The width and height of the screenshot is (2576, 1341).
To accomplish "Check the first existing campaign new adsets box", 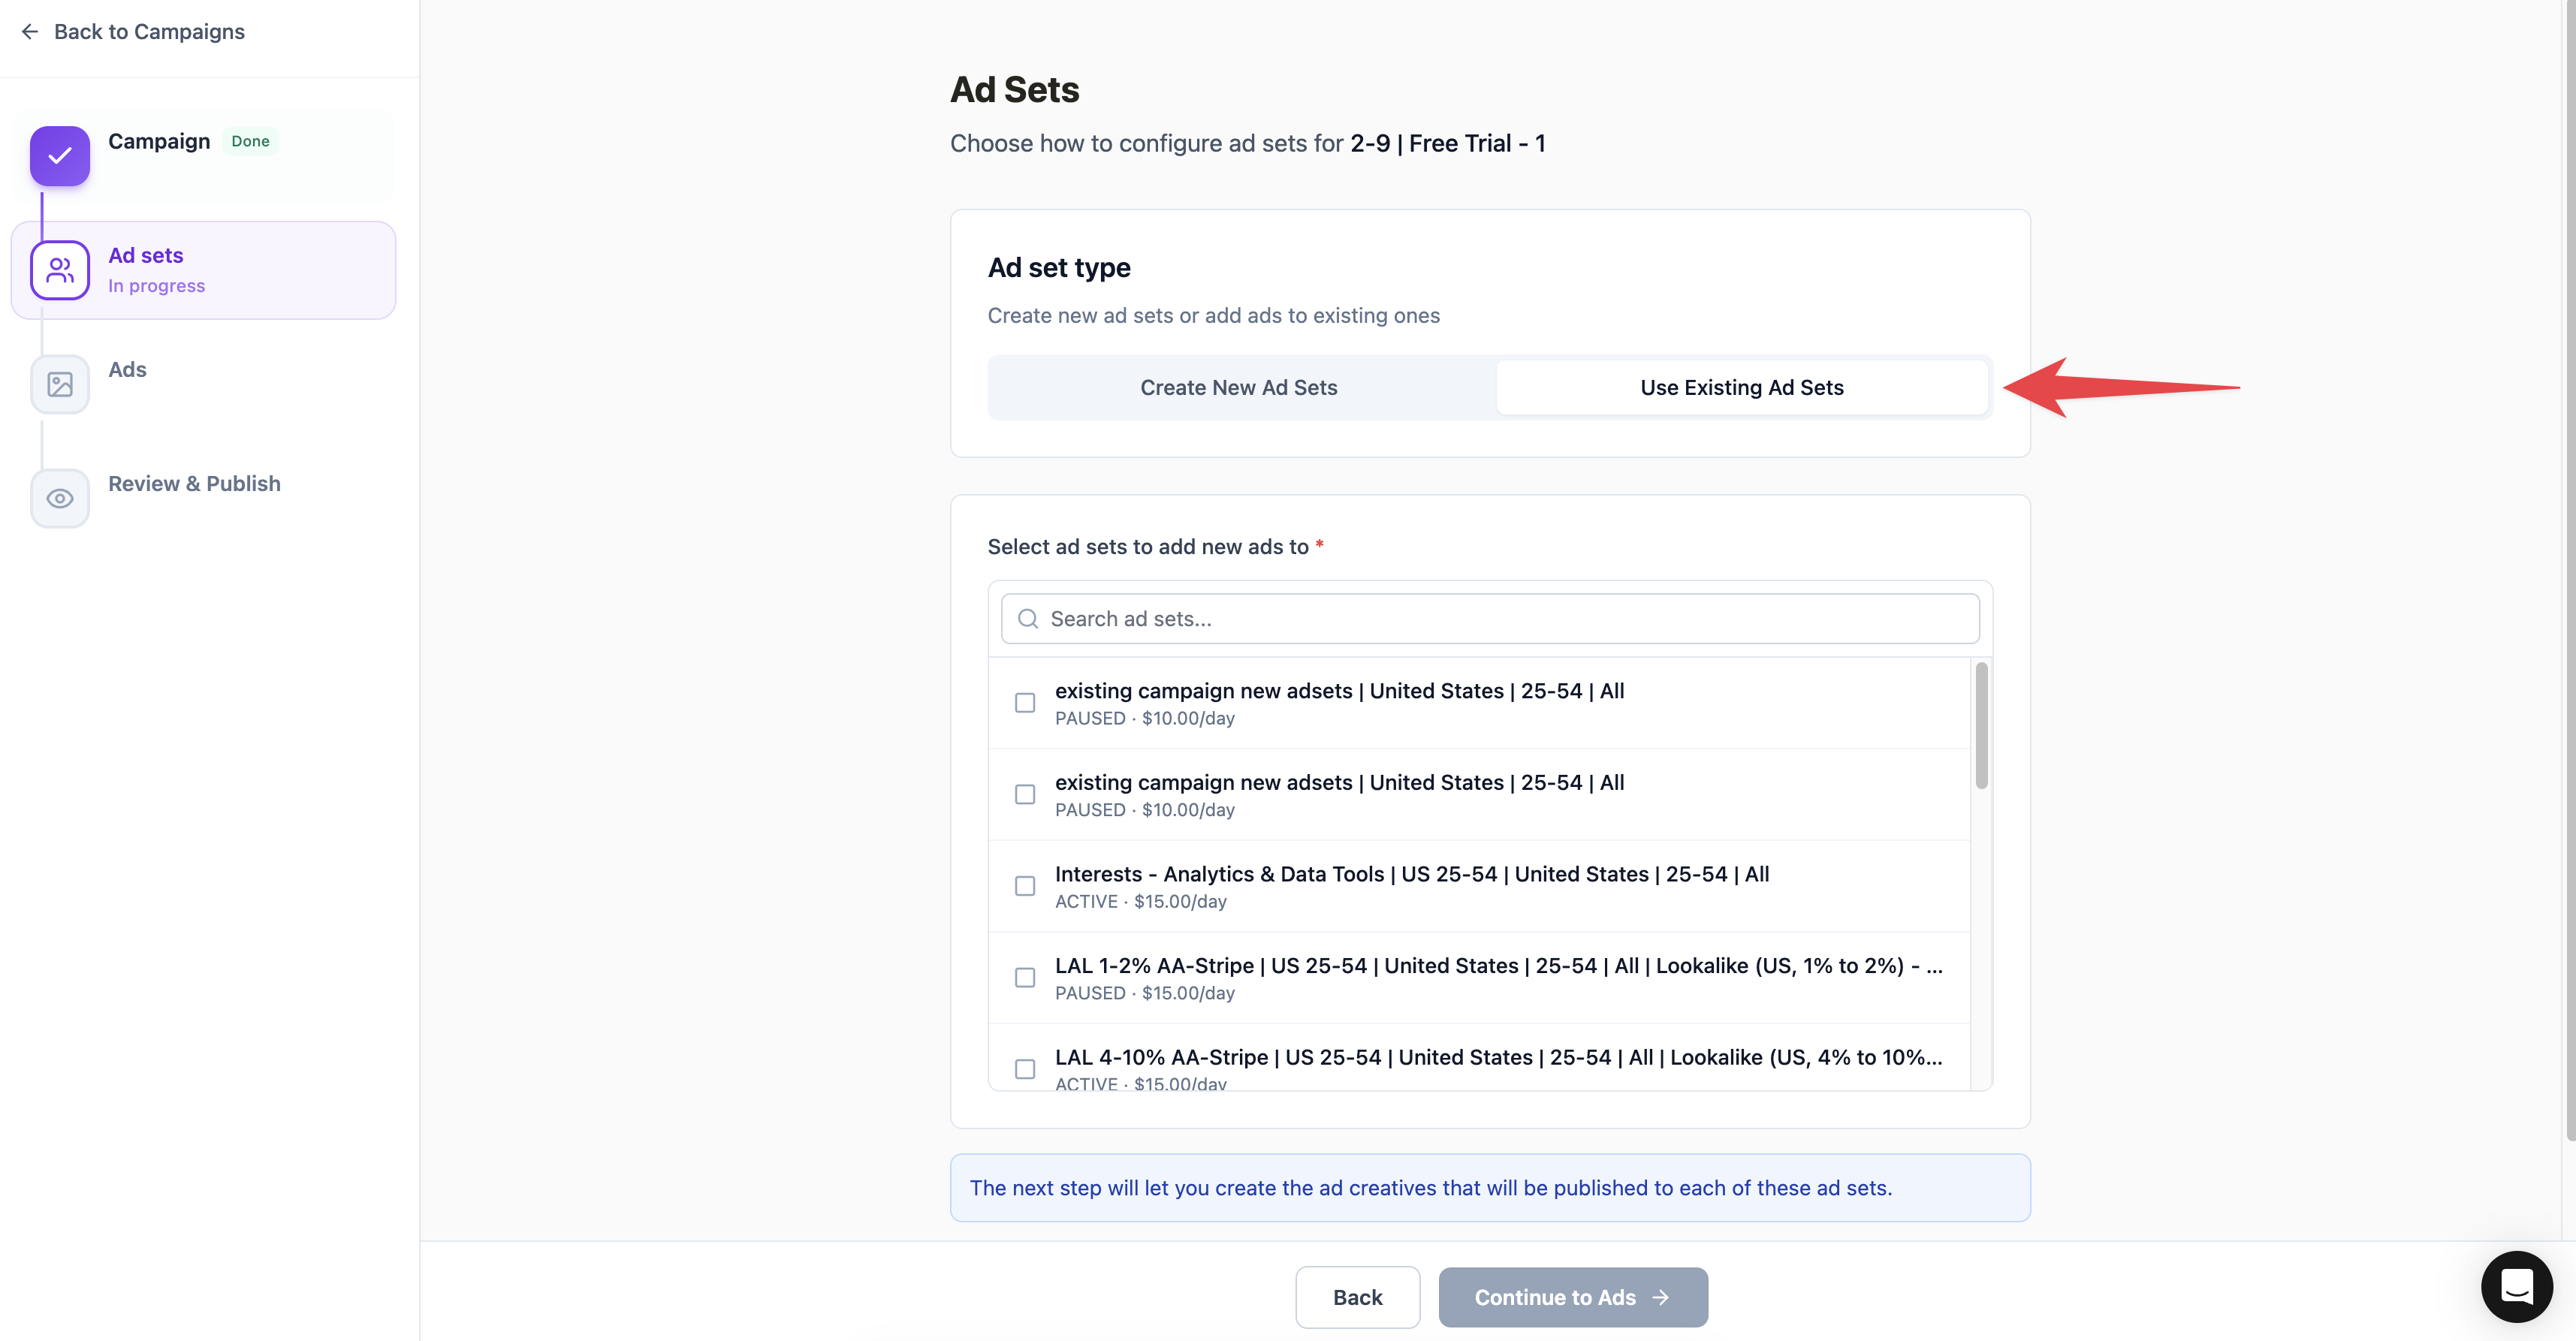I will 1025,703.
